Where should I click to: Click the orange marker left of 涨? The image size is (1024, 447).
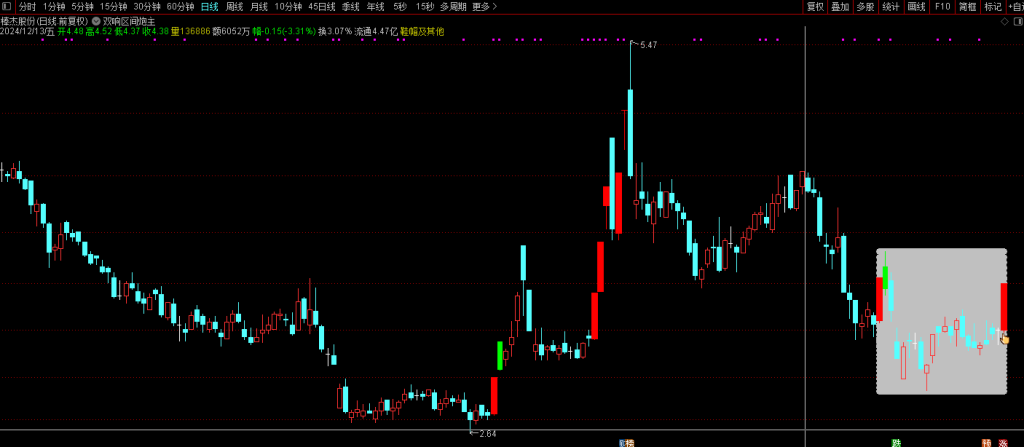tap(986, 442)
